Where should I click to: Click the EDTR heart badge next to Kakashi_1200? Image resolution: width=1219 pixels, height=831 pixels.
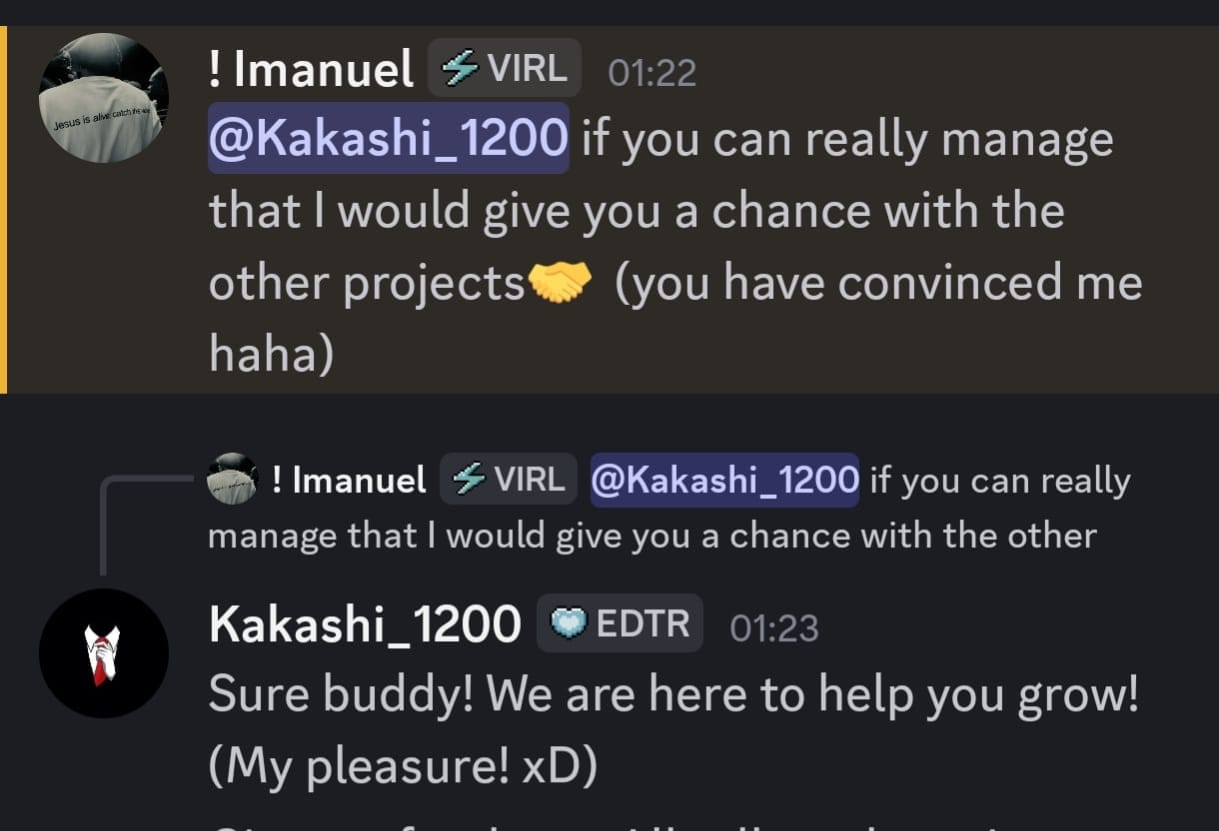(x=618, y=622)
